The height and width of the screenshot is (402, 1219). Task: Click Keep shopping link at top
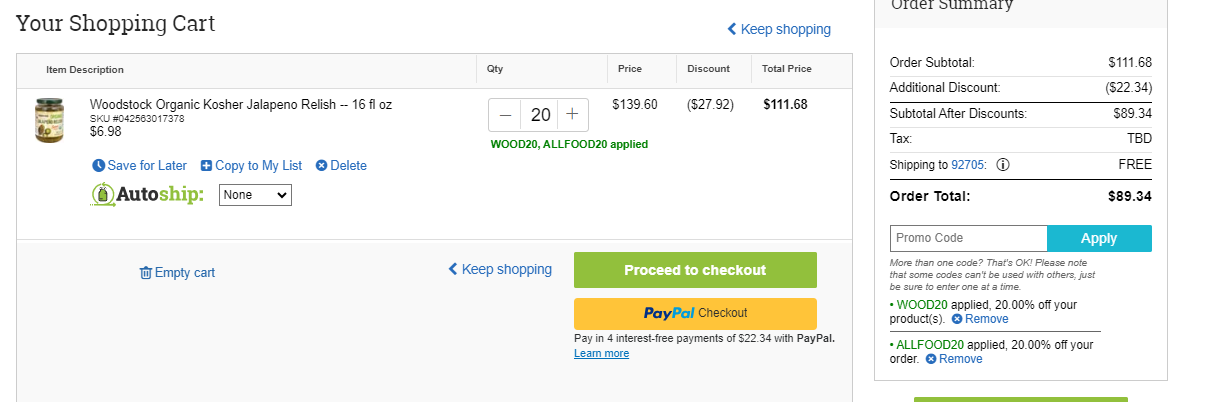click(x=779, y=29)
